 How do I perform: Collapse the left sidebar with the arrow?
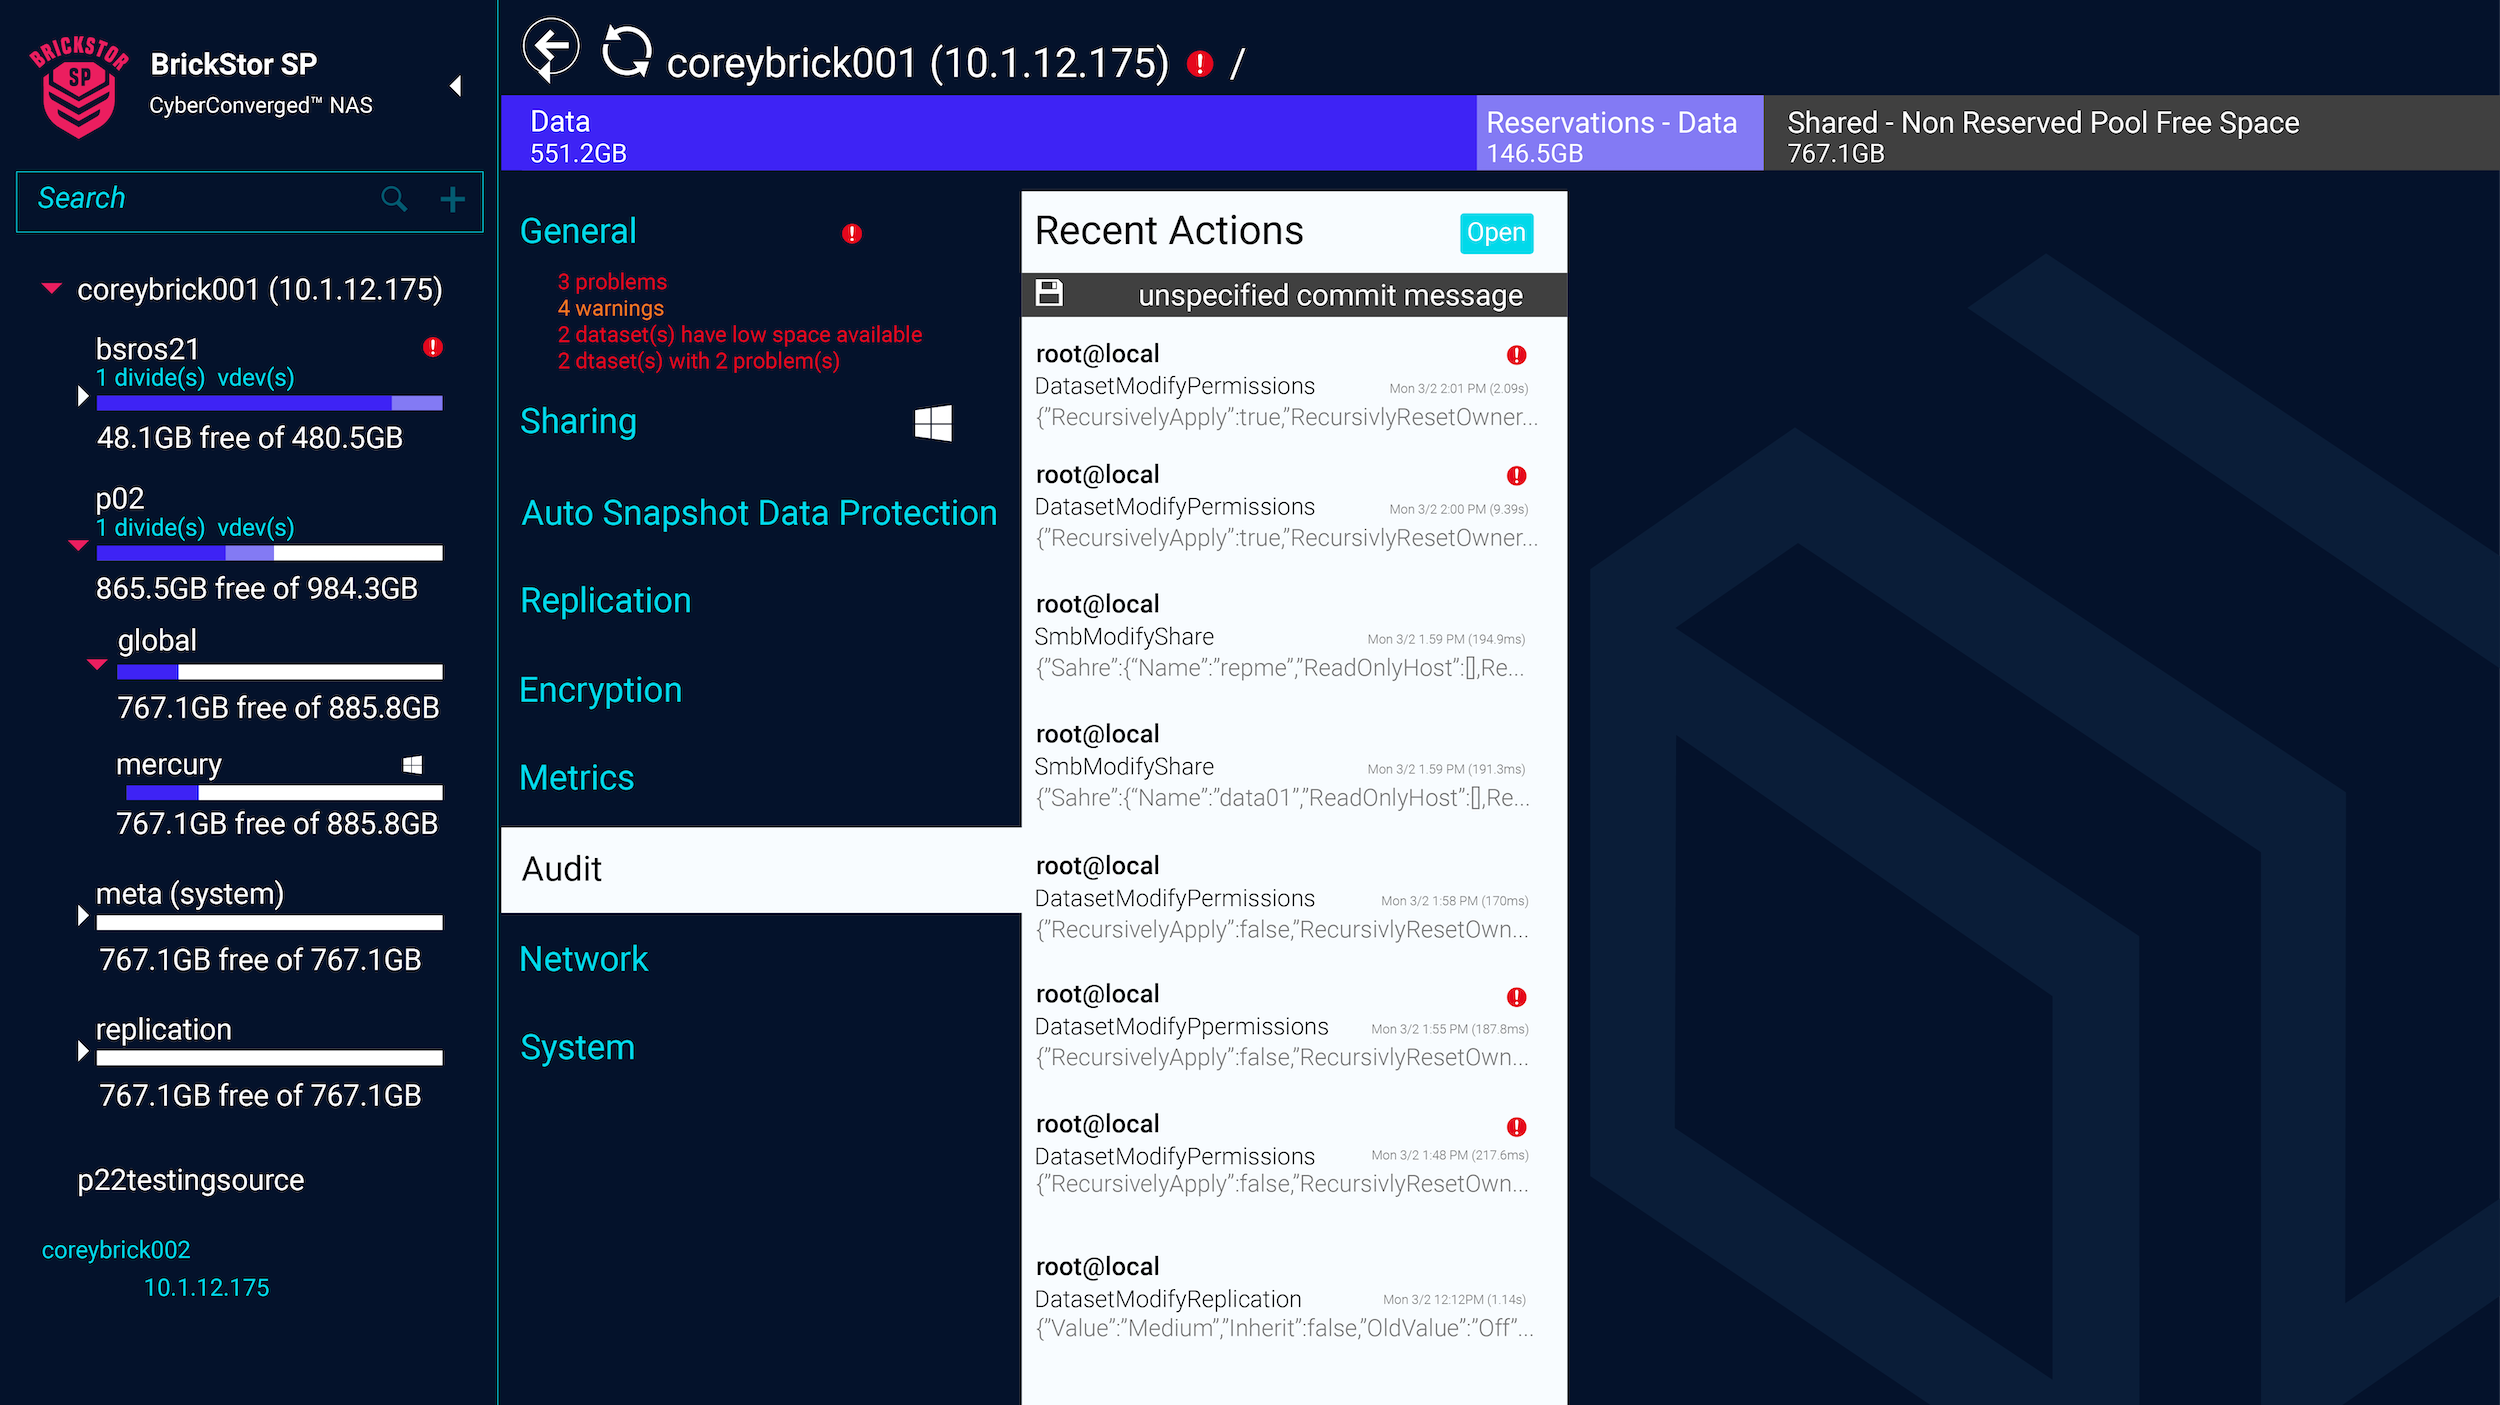pyautogui.click(x=456, y=86)
